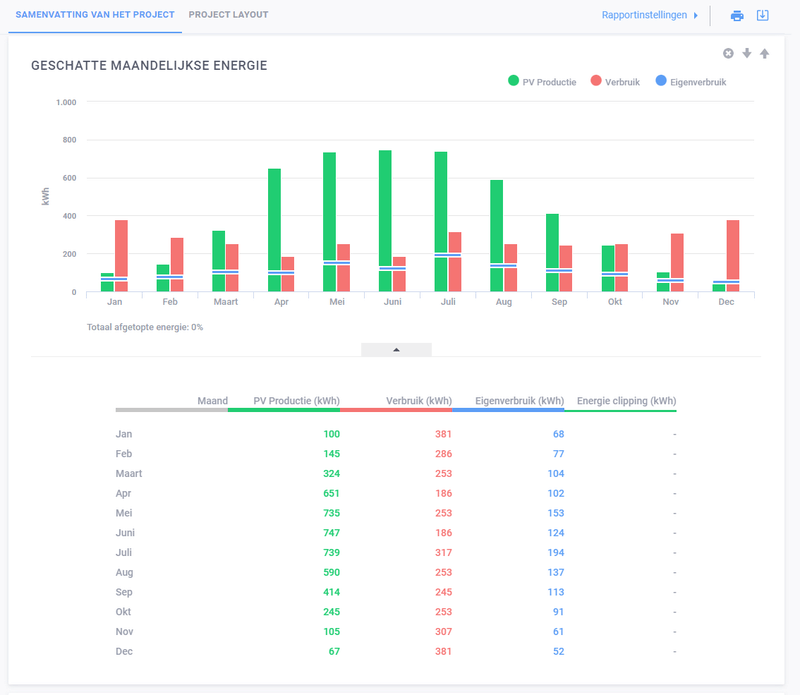Toggle Verbruik legend series

[616, 82]
